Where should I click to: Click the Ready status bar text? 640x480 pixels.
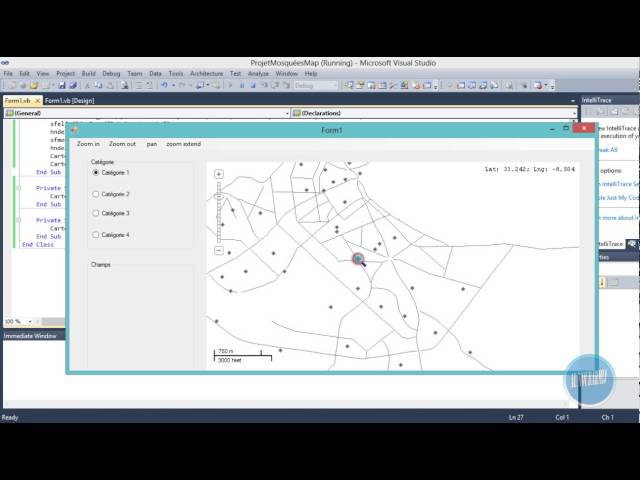pyautogui.click(x=10, y=417)
